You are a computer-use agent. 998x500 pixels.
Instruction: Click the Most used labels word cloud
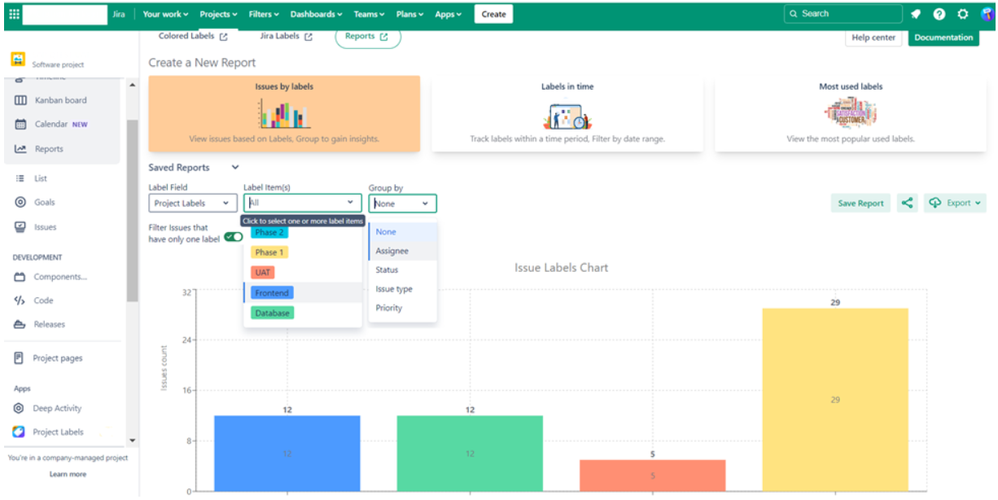tap(850, 113)
